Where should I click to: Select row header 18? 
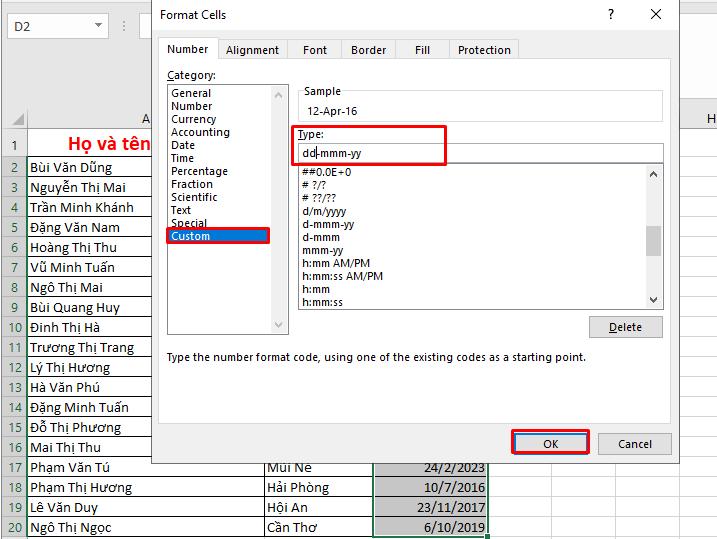coord(15,487)
